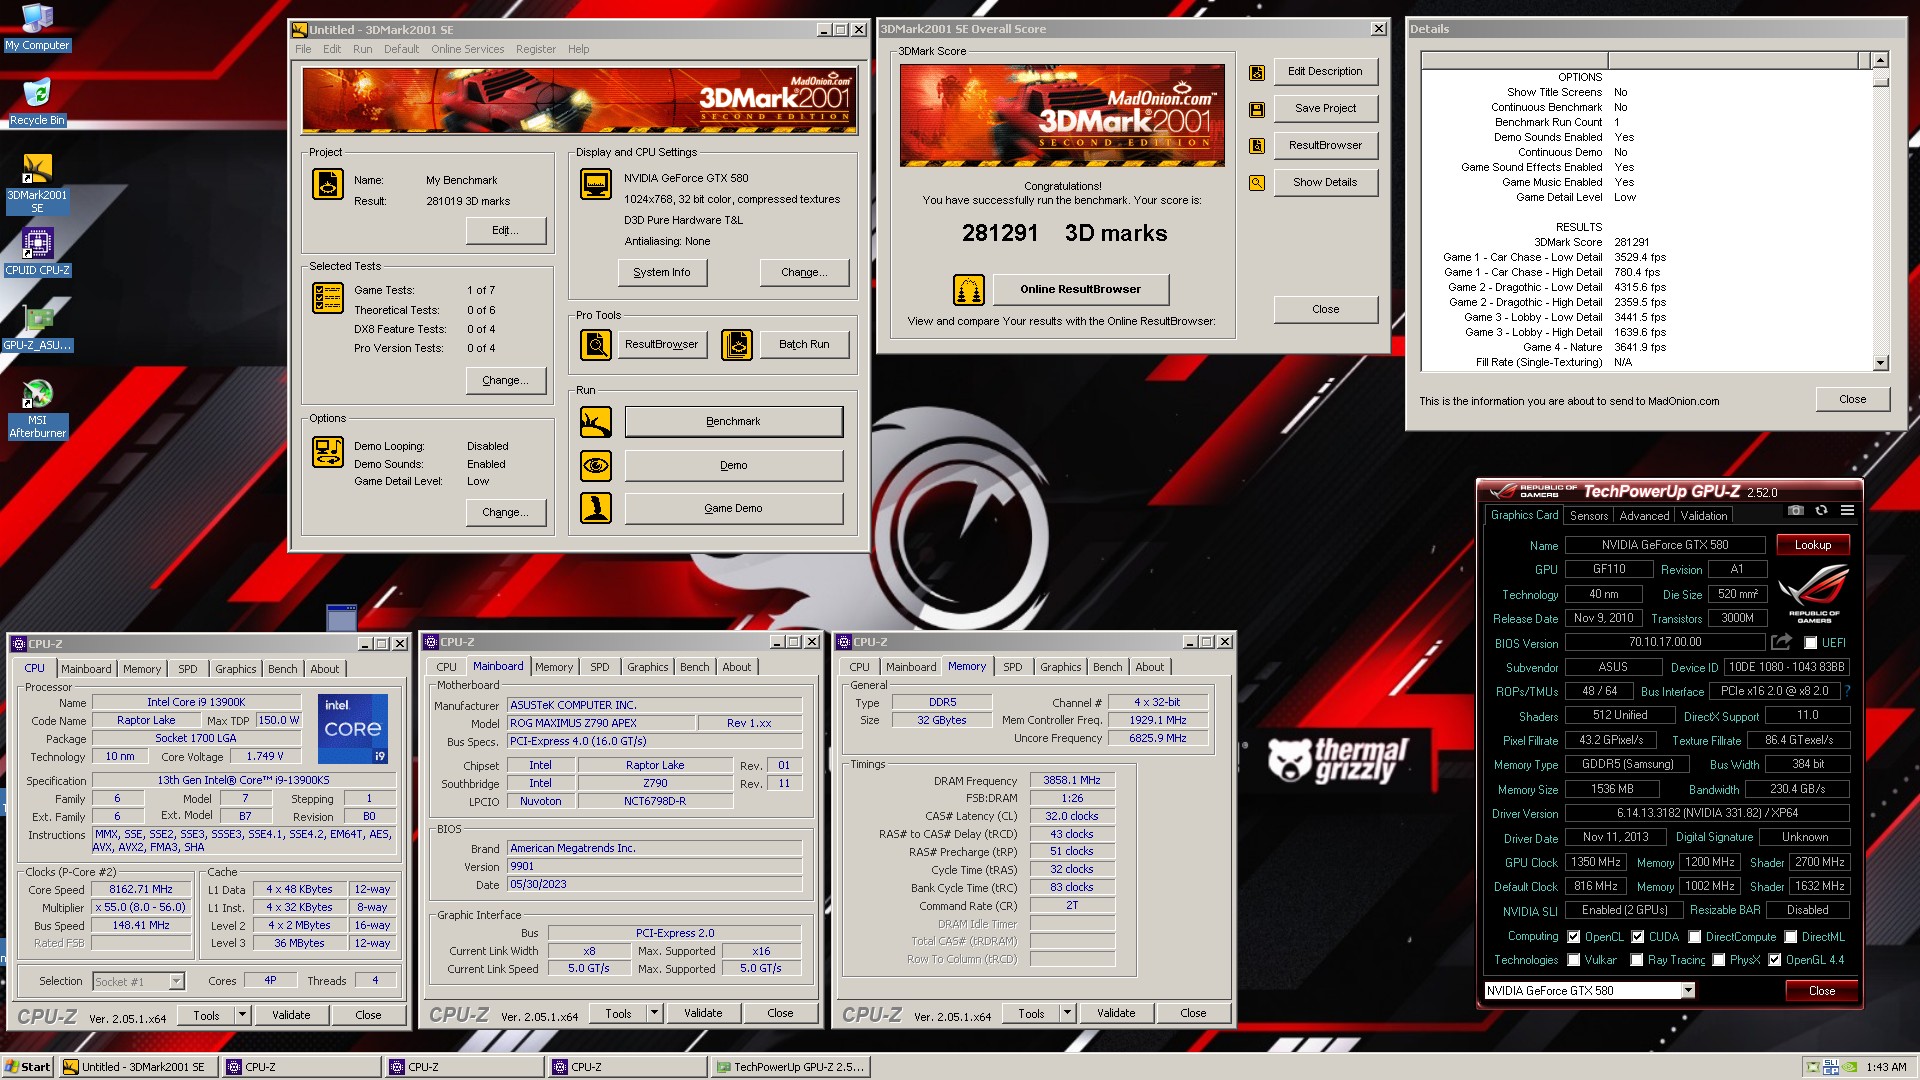Toggle the UEFI checkbox in GPU-Z
This screenshot has height=1080, width=1920.
tap(1811, 643)
